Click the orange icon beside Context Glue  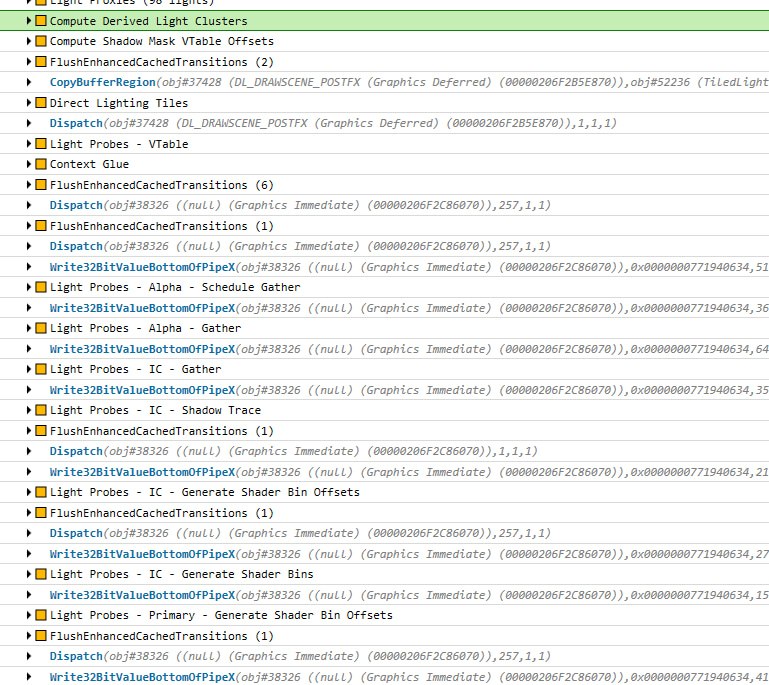pyautogui.click(x=41, y=164)
